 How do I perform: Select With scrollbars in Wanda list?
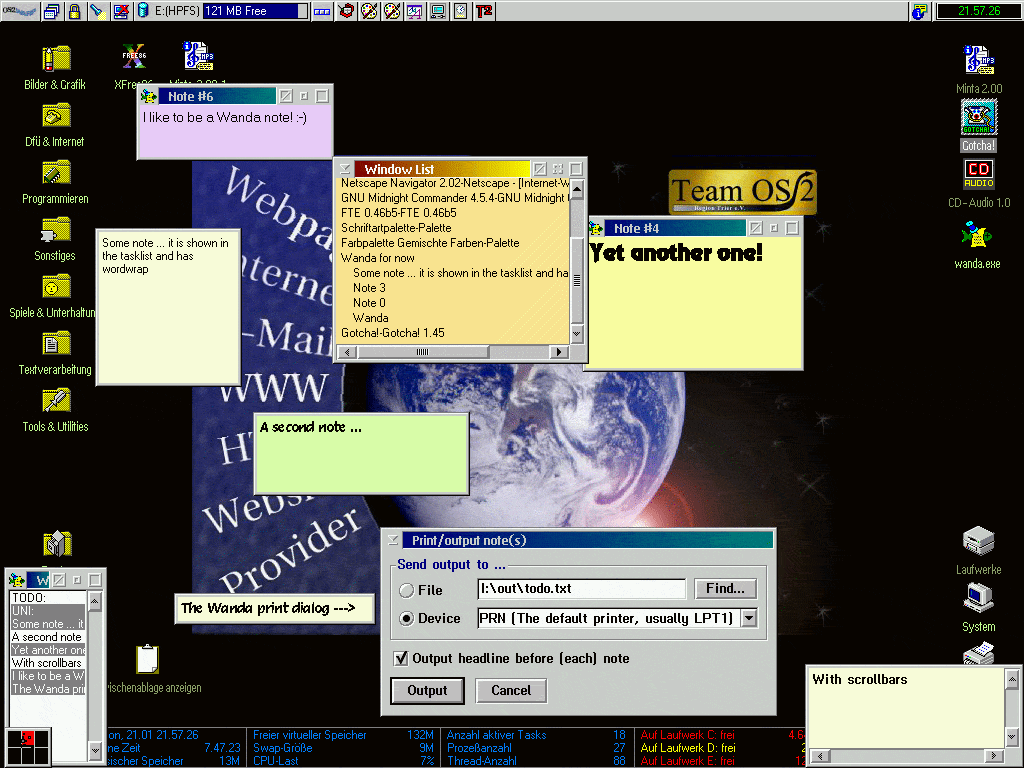click(x=48, y=663)
